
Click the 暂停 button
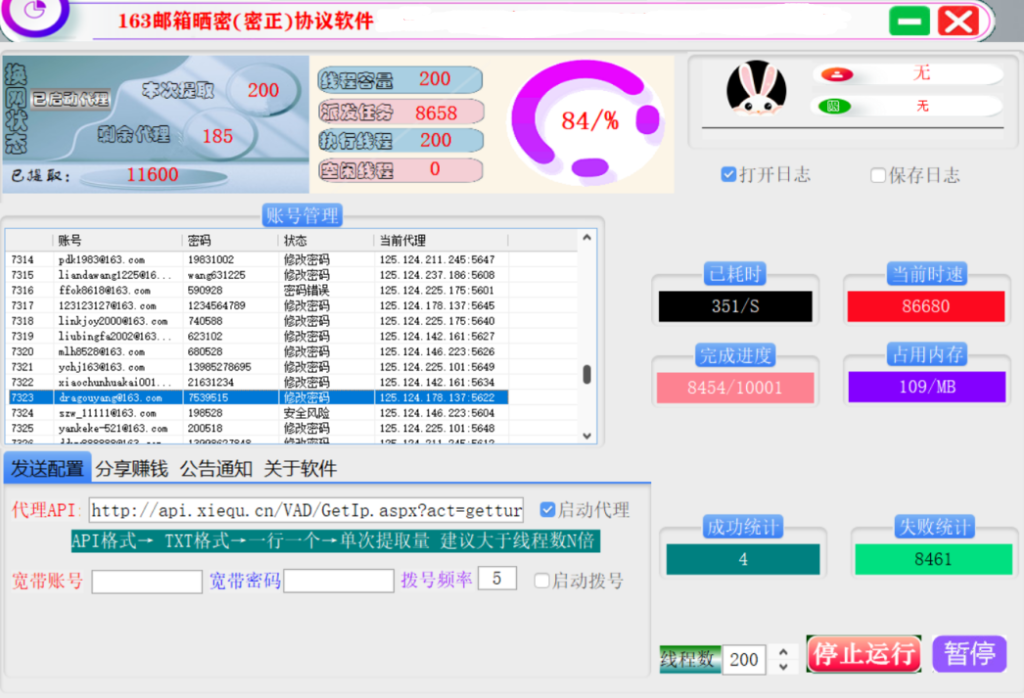coord(969,654)
